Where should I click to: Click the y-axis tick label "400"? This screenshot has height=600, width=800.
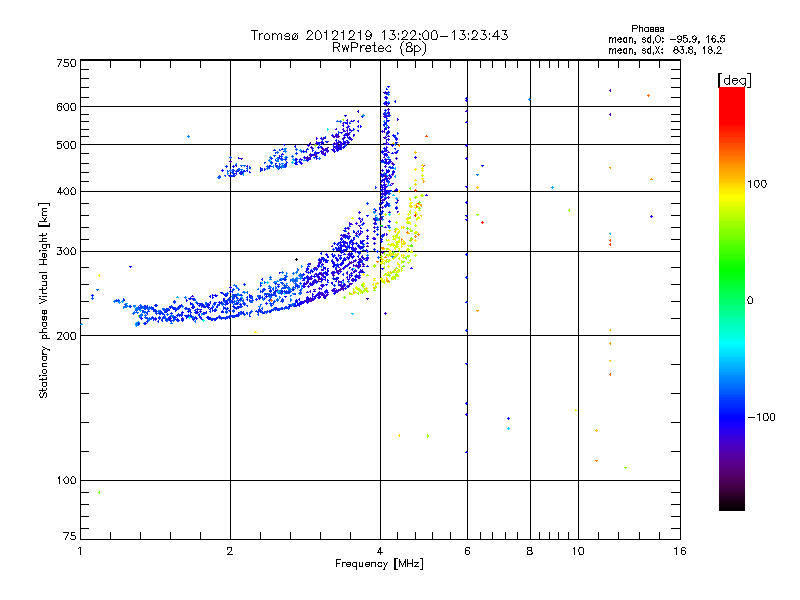tap(66, 192)
